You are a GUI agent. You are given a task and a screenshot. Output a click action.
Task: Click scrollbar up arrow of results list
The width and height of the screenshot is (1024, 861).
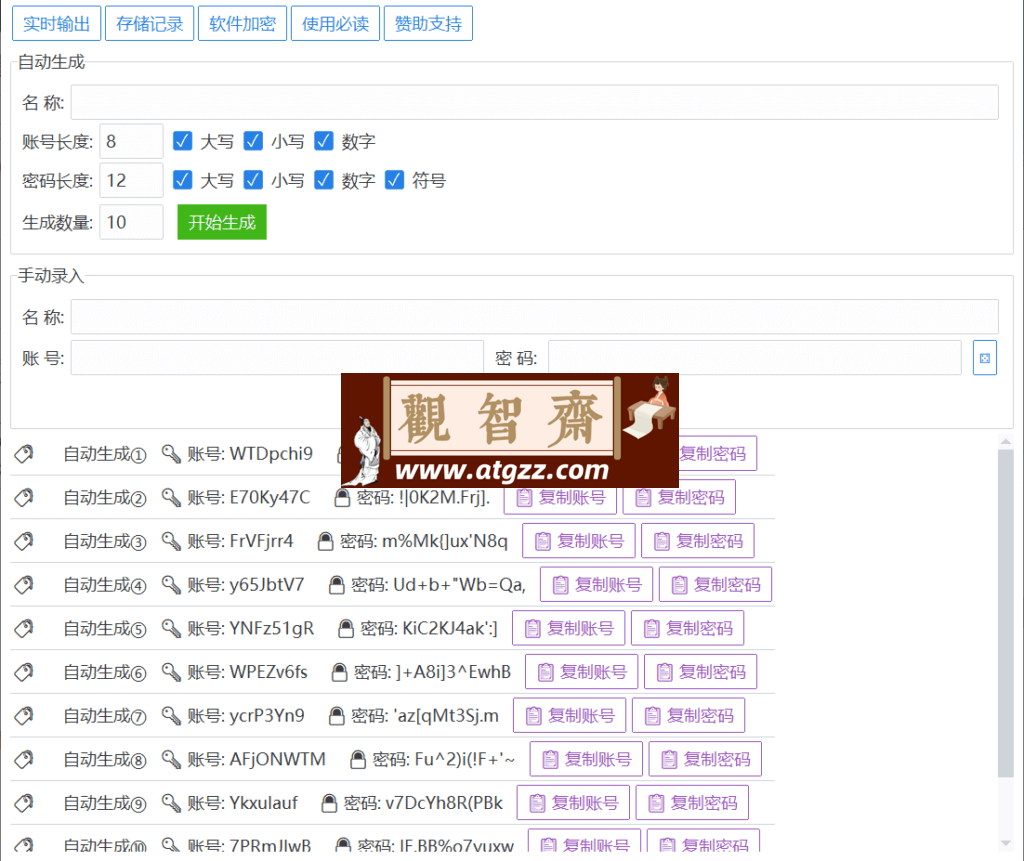tap(1006, 442)
